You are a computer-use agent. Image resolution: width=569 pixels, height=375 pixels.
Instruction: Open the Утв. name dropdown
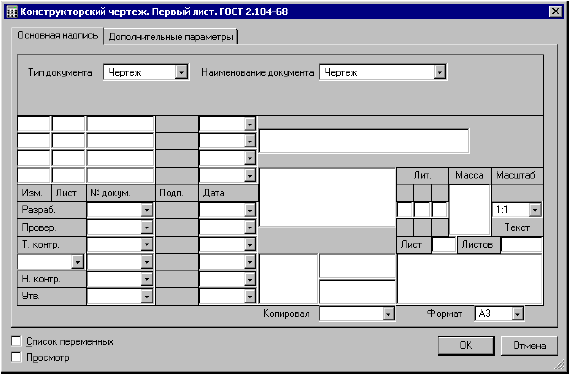click(x=146, y=296)
